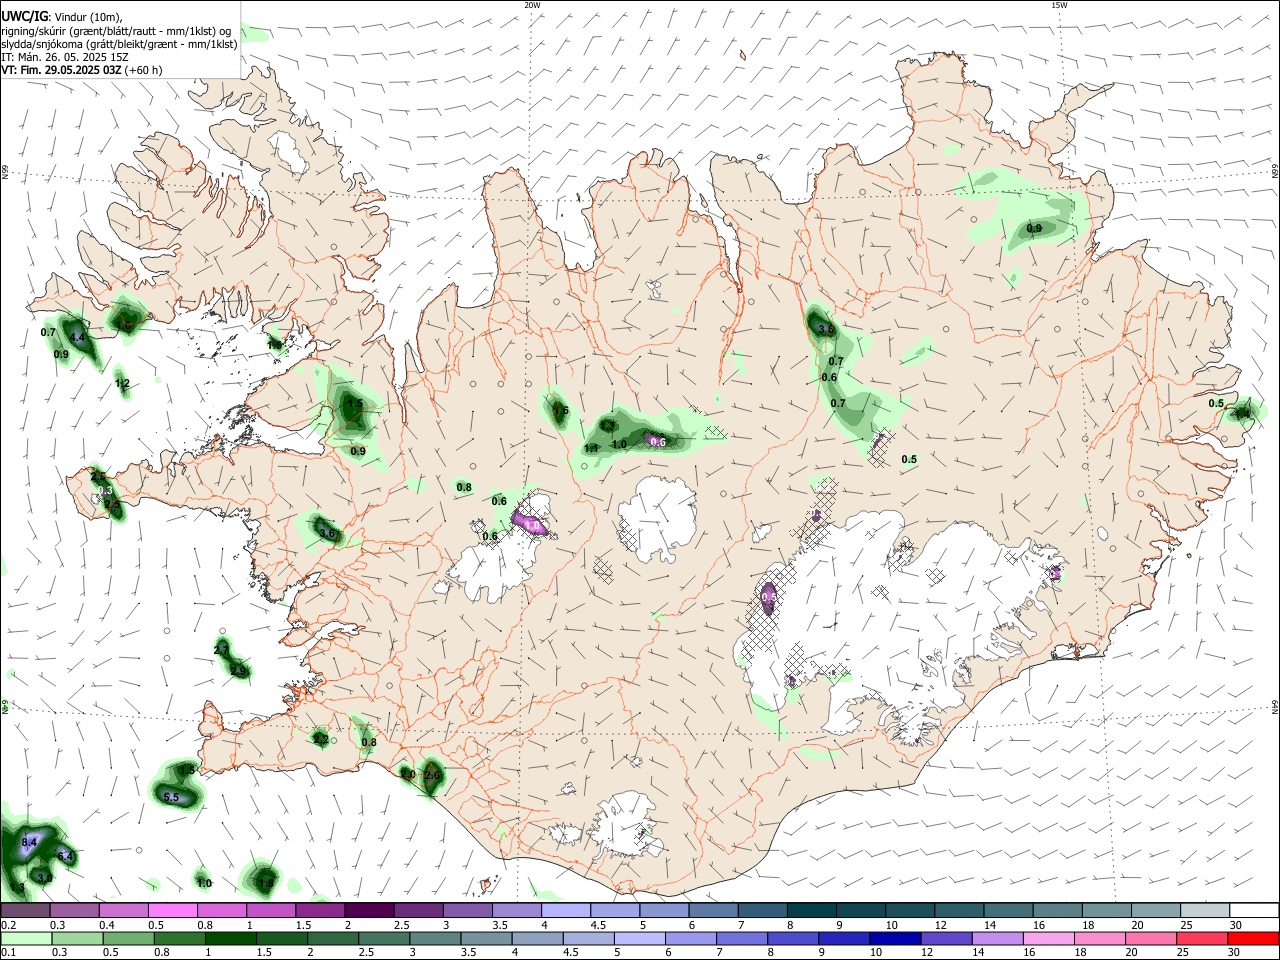Click the '6.4' precipitation value offshore southwest

point(65,857)
